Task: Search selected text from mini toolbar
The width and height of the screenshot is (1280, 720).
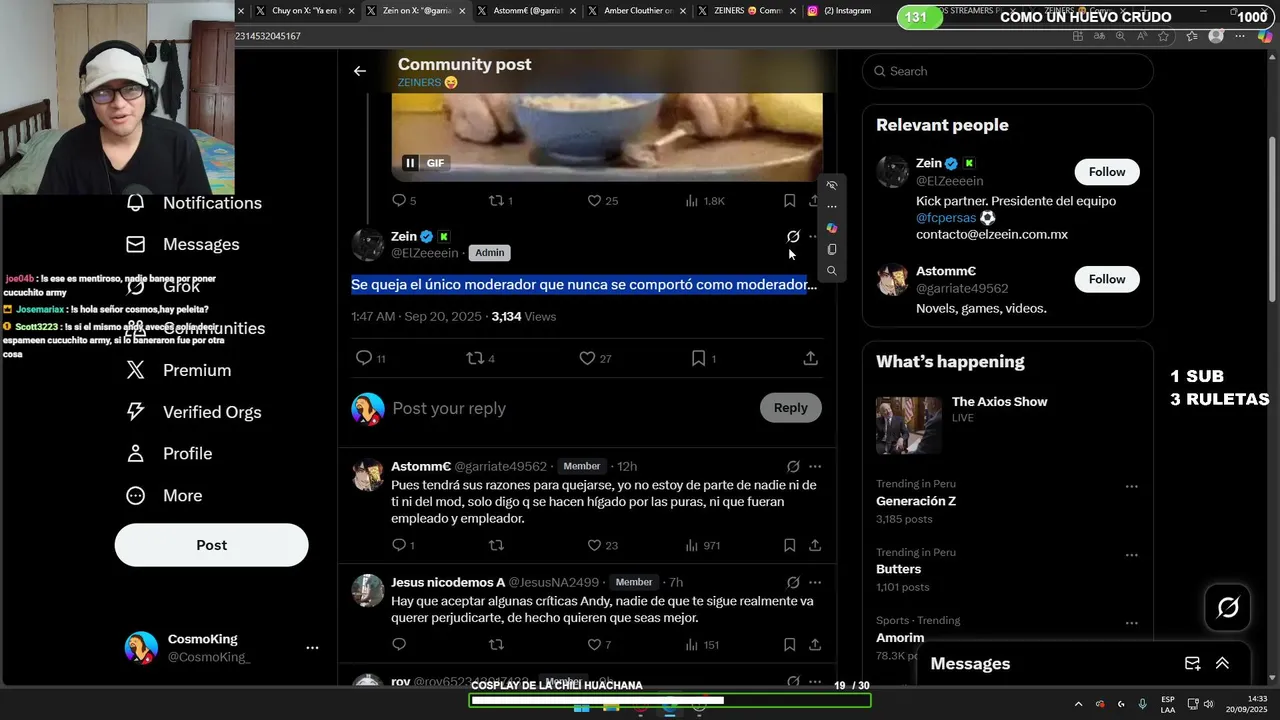Action: click(x=831, y=271)
